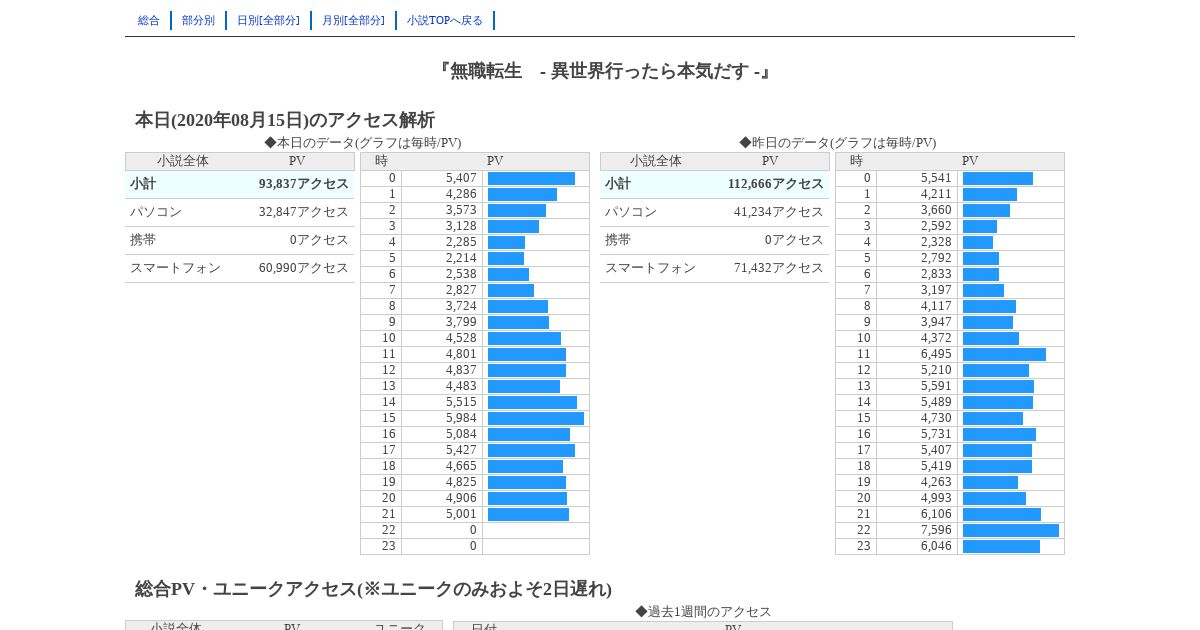Screen dimensions: 1200x630
Task: Select today's スマートフォン value 60,990アクセス
Action: pyautogui.click(x=304, y=268)
